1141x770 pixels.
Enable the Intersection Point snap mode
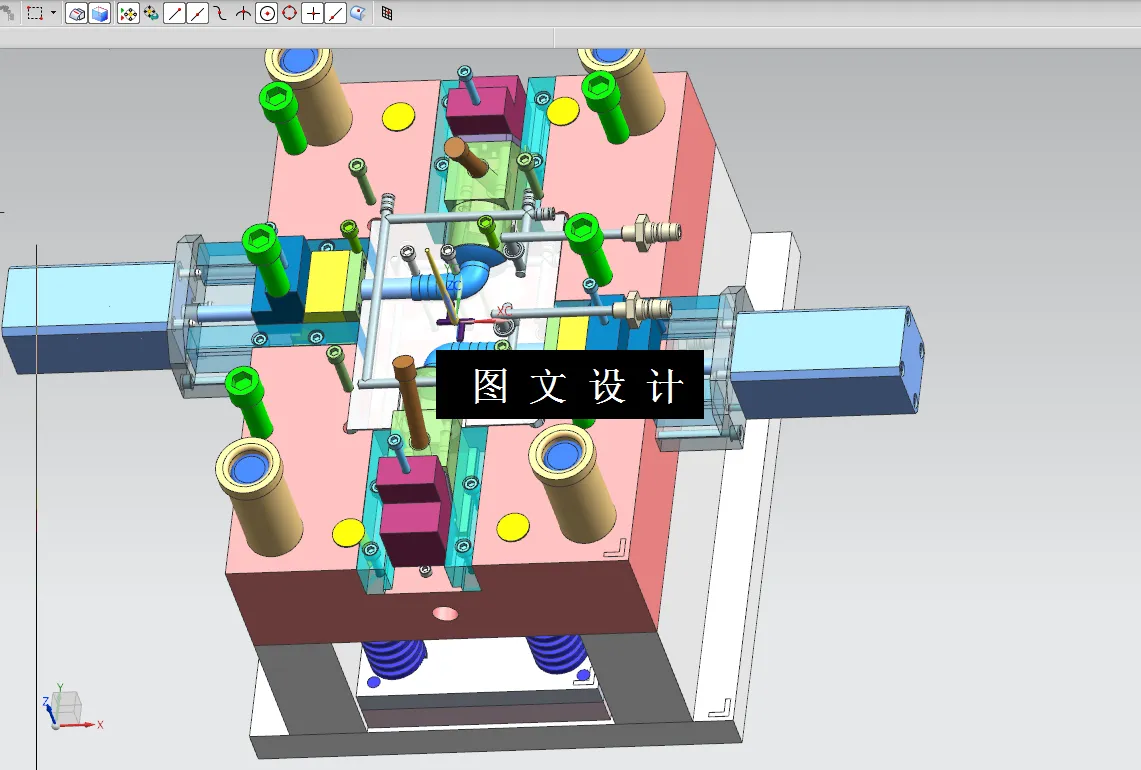(241, 13)
